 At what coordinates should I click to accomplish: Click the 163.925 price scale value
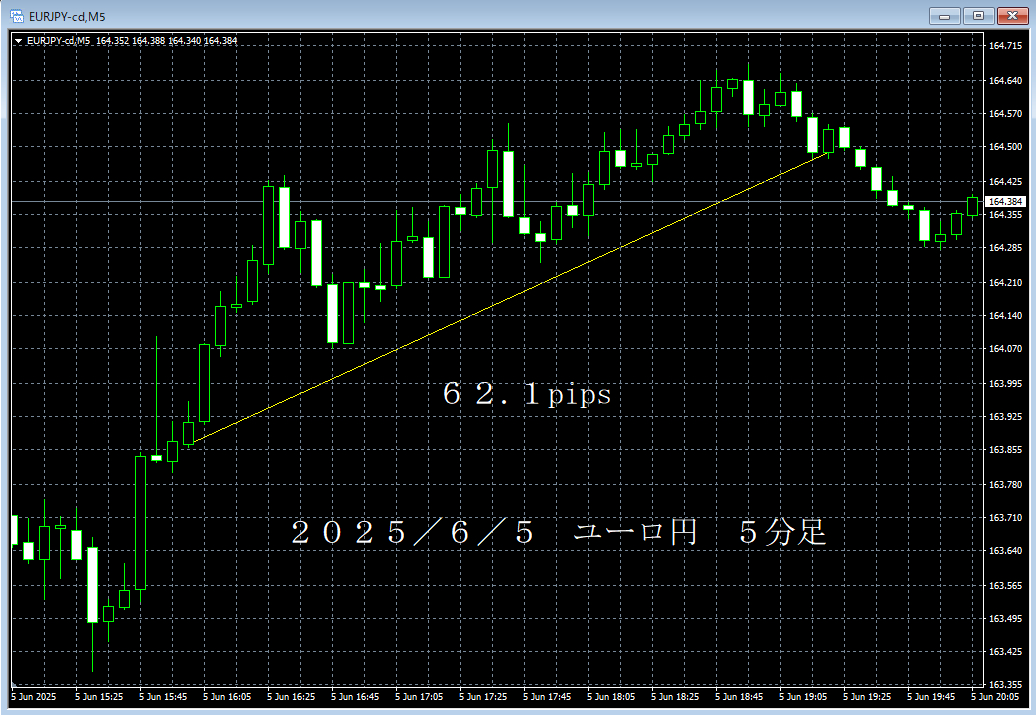tap(1005, 417)
